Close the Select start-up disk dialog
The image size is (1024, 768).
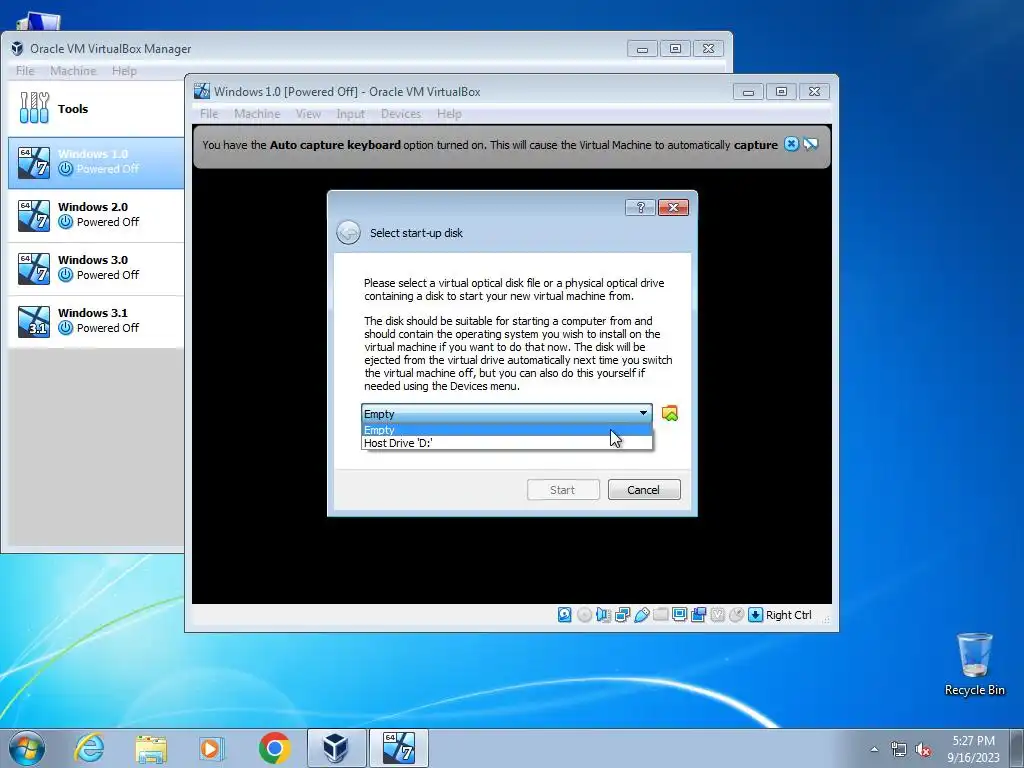(x=673, y=208)
